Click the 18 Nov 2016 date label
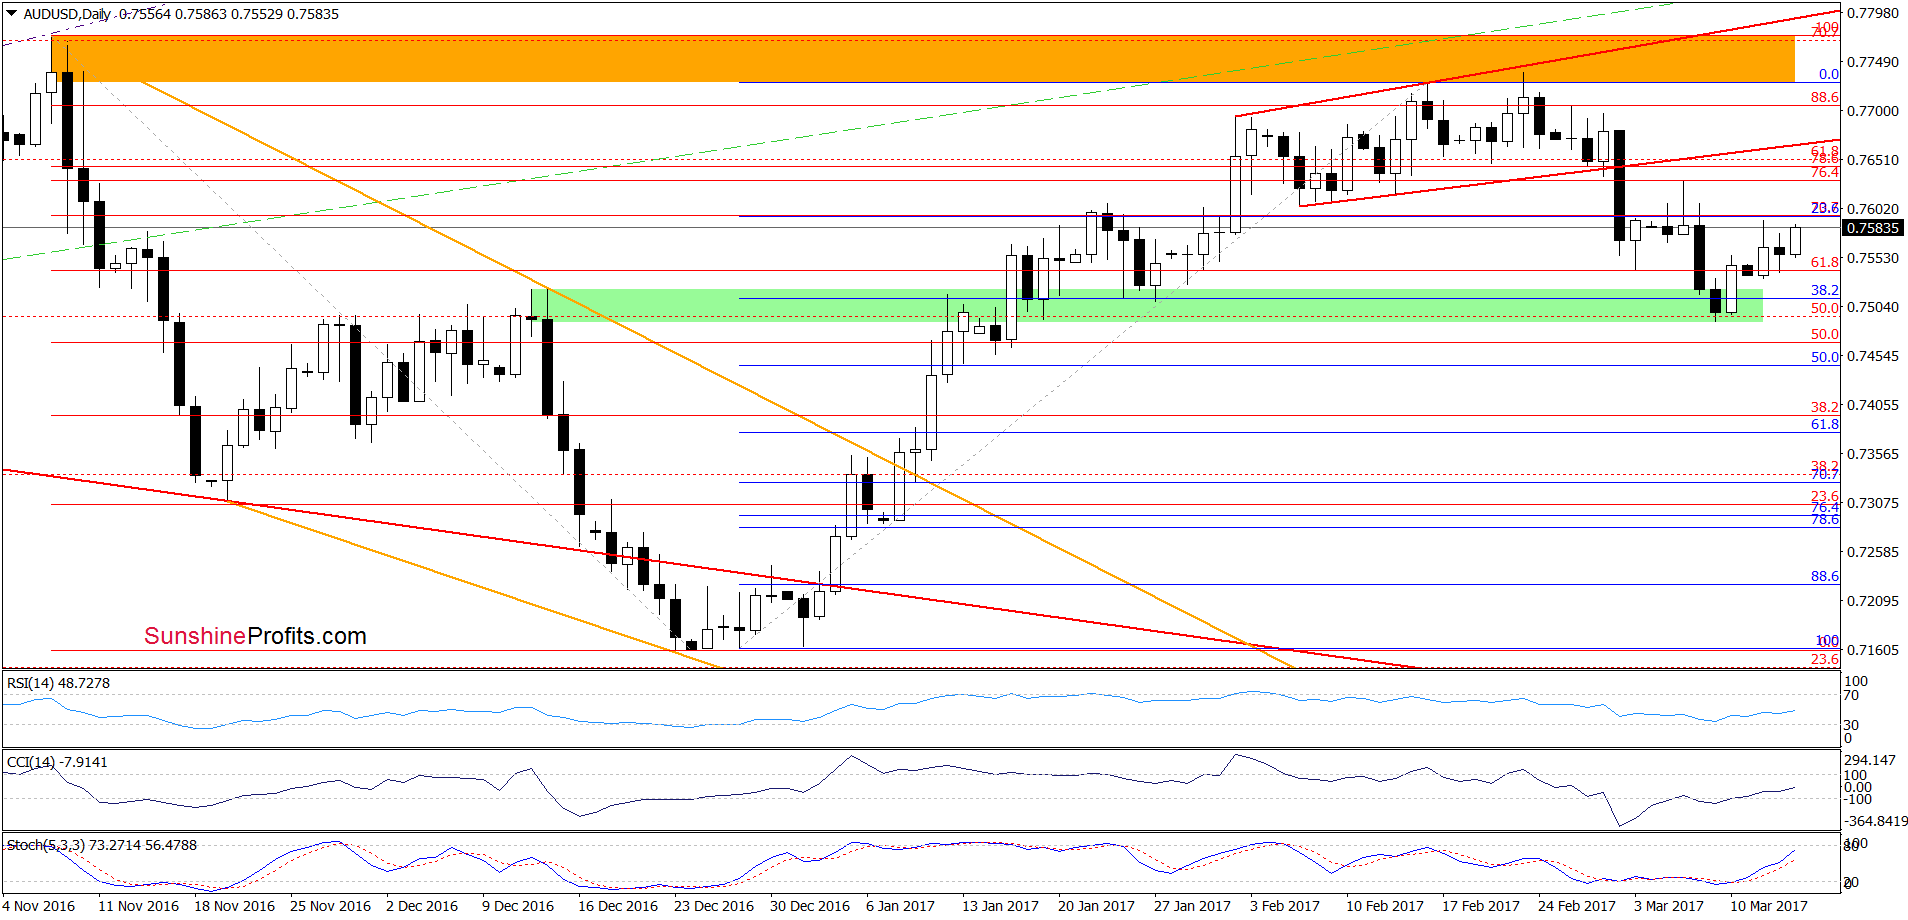Viewport: 1908px width, 920px height. [x=234, y=906]
